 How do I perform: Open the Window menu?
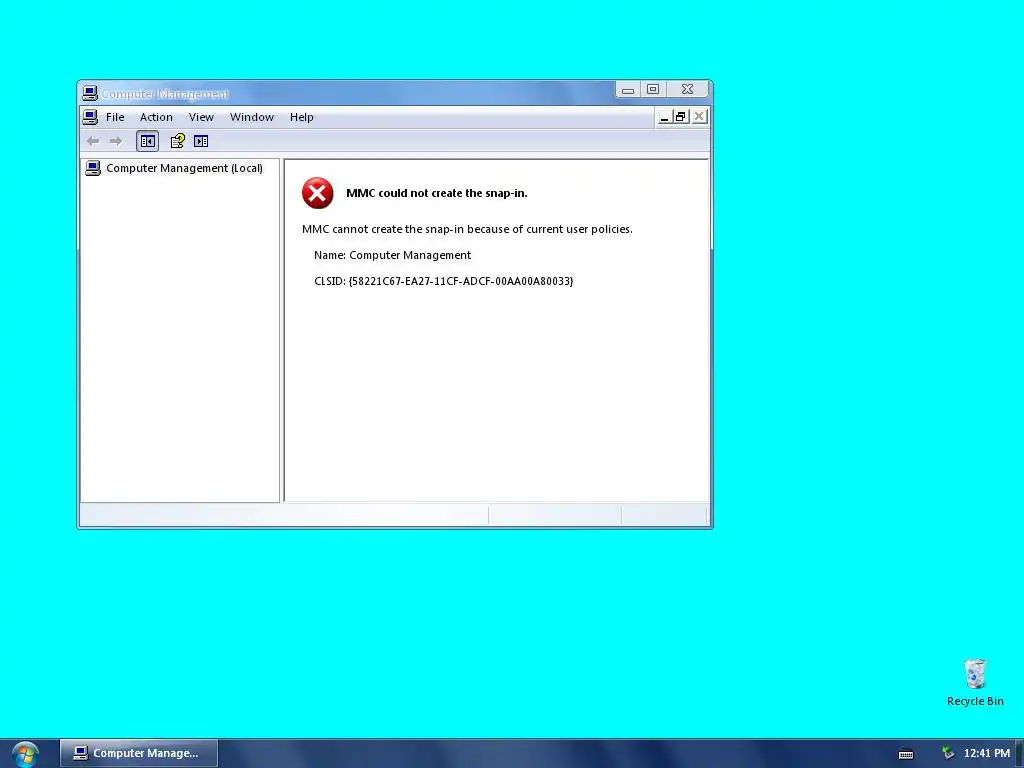[x=251, y=117]
